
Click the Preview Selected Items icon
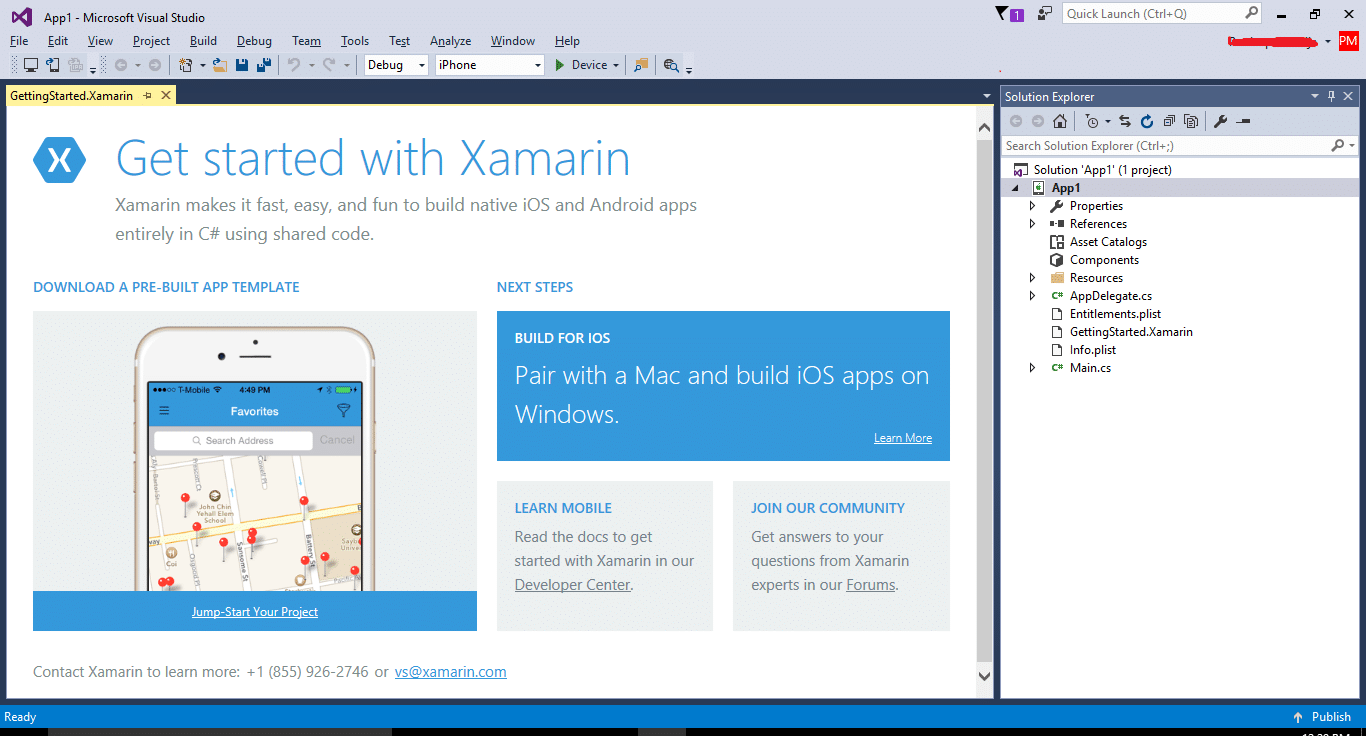(x=1243, y=121)
